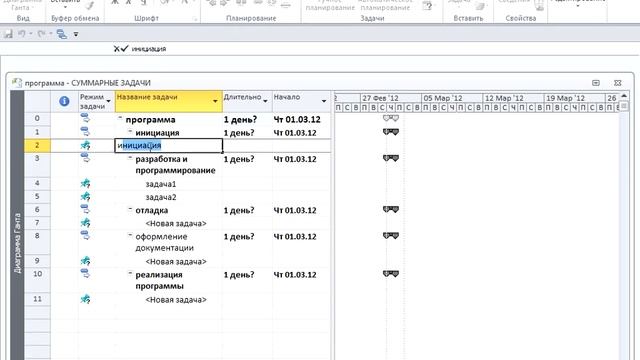Click the task mode icon in row 11
Screen dimensions: 640x360
[x=85, y=299]
